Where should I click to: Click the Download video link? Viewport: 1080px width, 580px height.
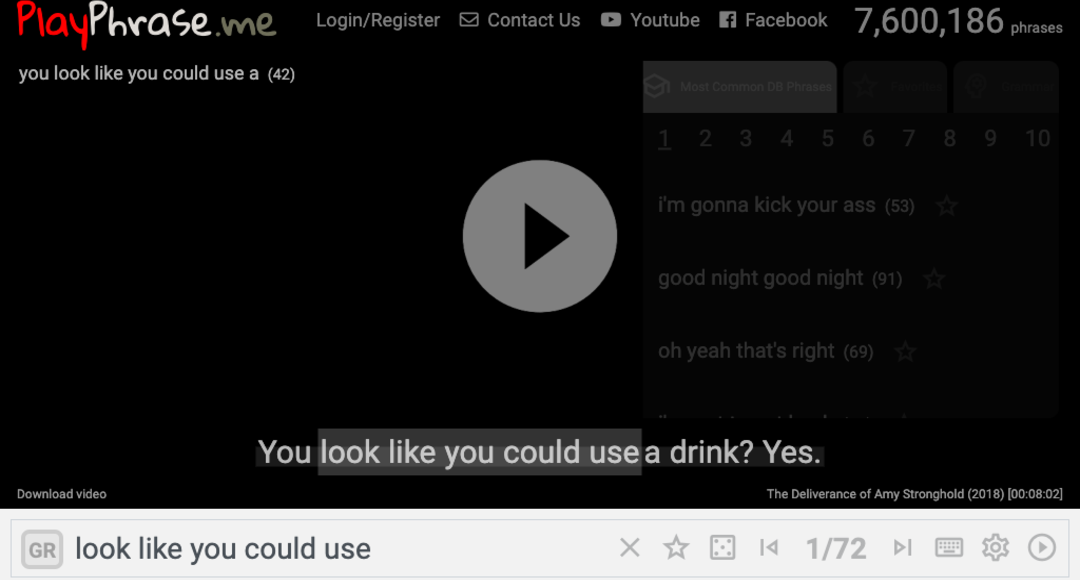[x=62, y=494]
